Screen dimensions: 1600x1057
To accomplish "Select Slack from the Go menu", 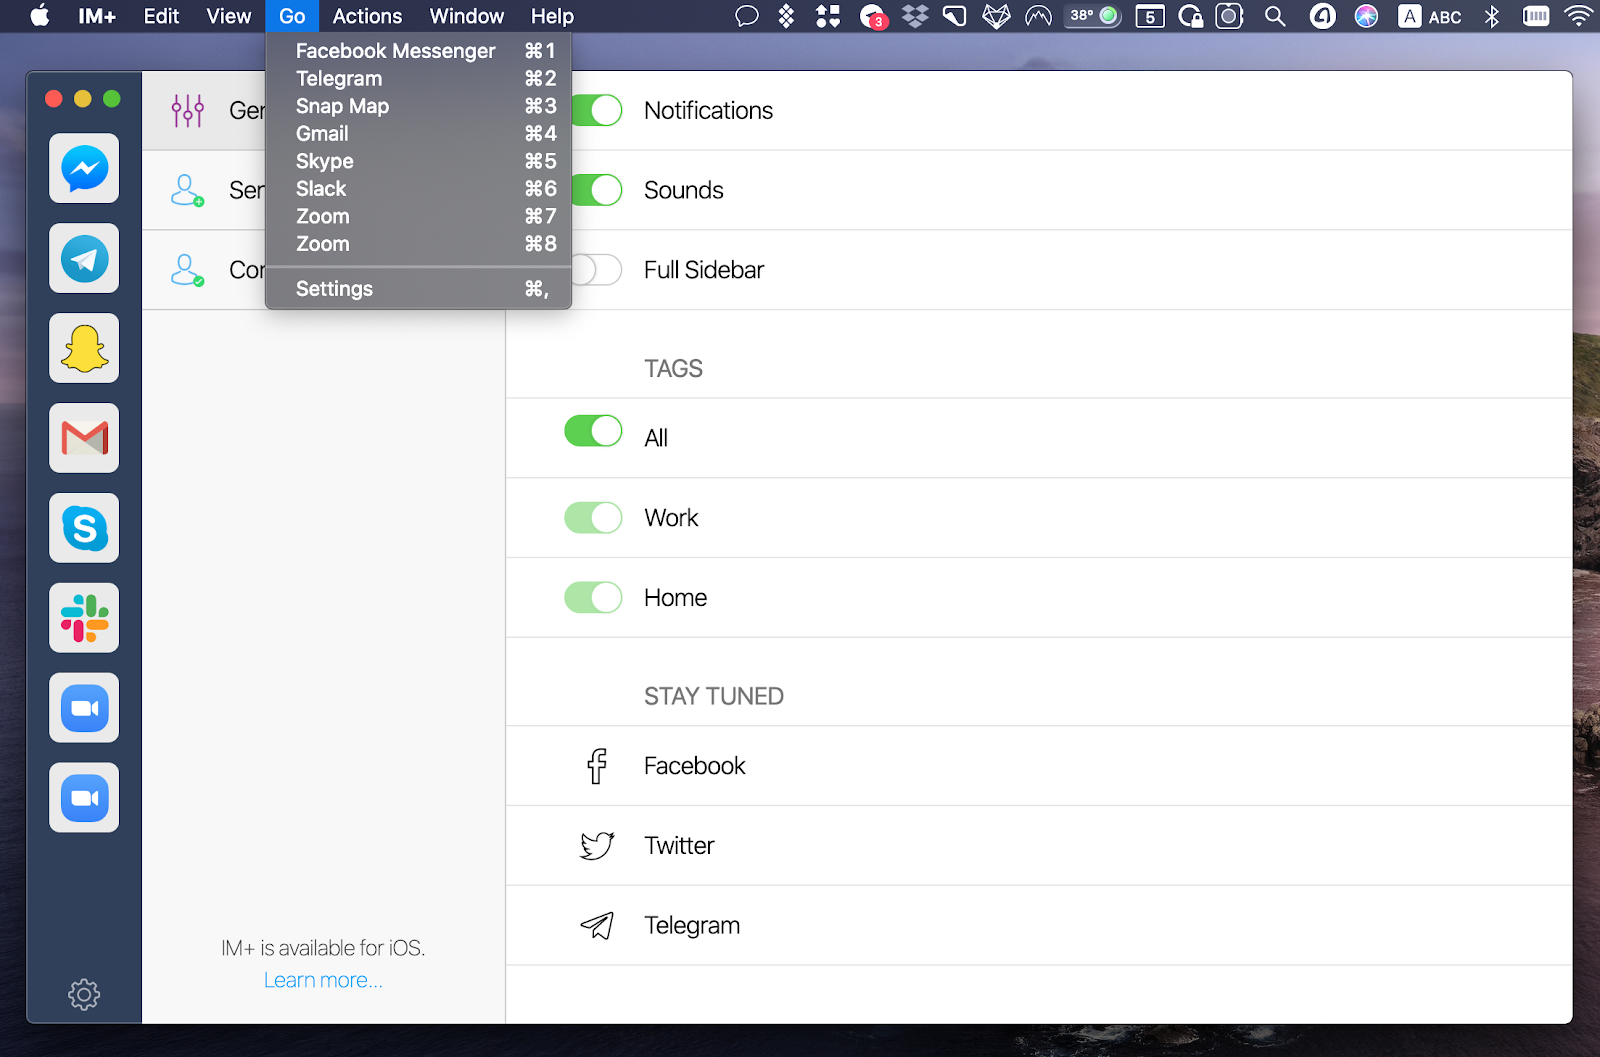I will click(320, 188).
